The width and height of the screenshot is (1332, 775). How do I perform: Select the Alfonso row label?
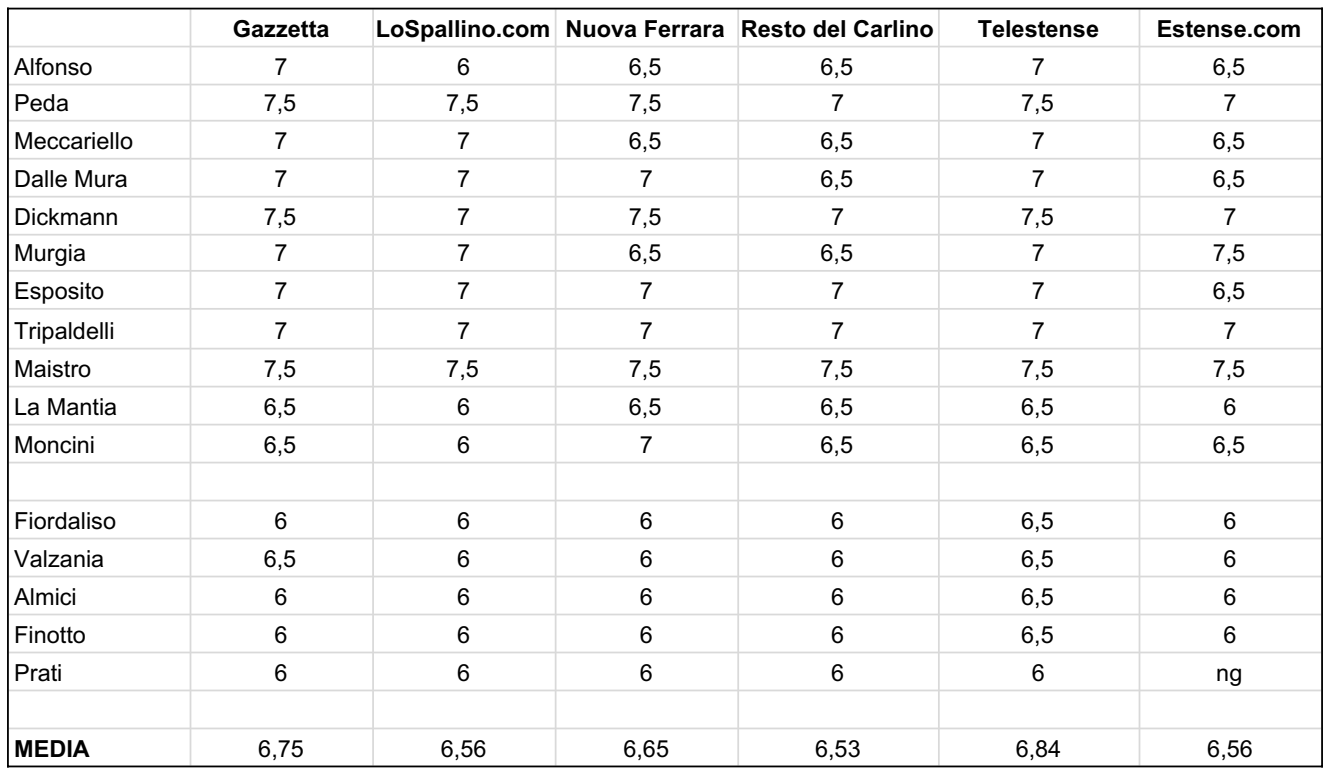(x=100, y=67)
